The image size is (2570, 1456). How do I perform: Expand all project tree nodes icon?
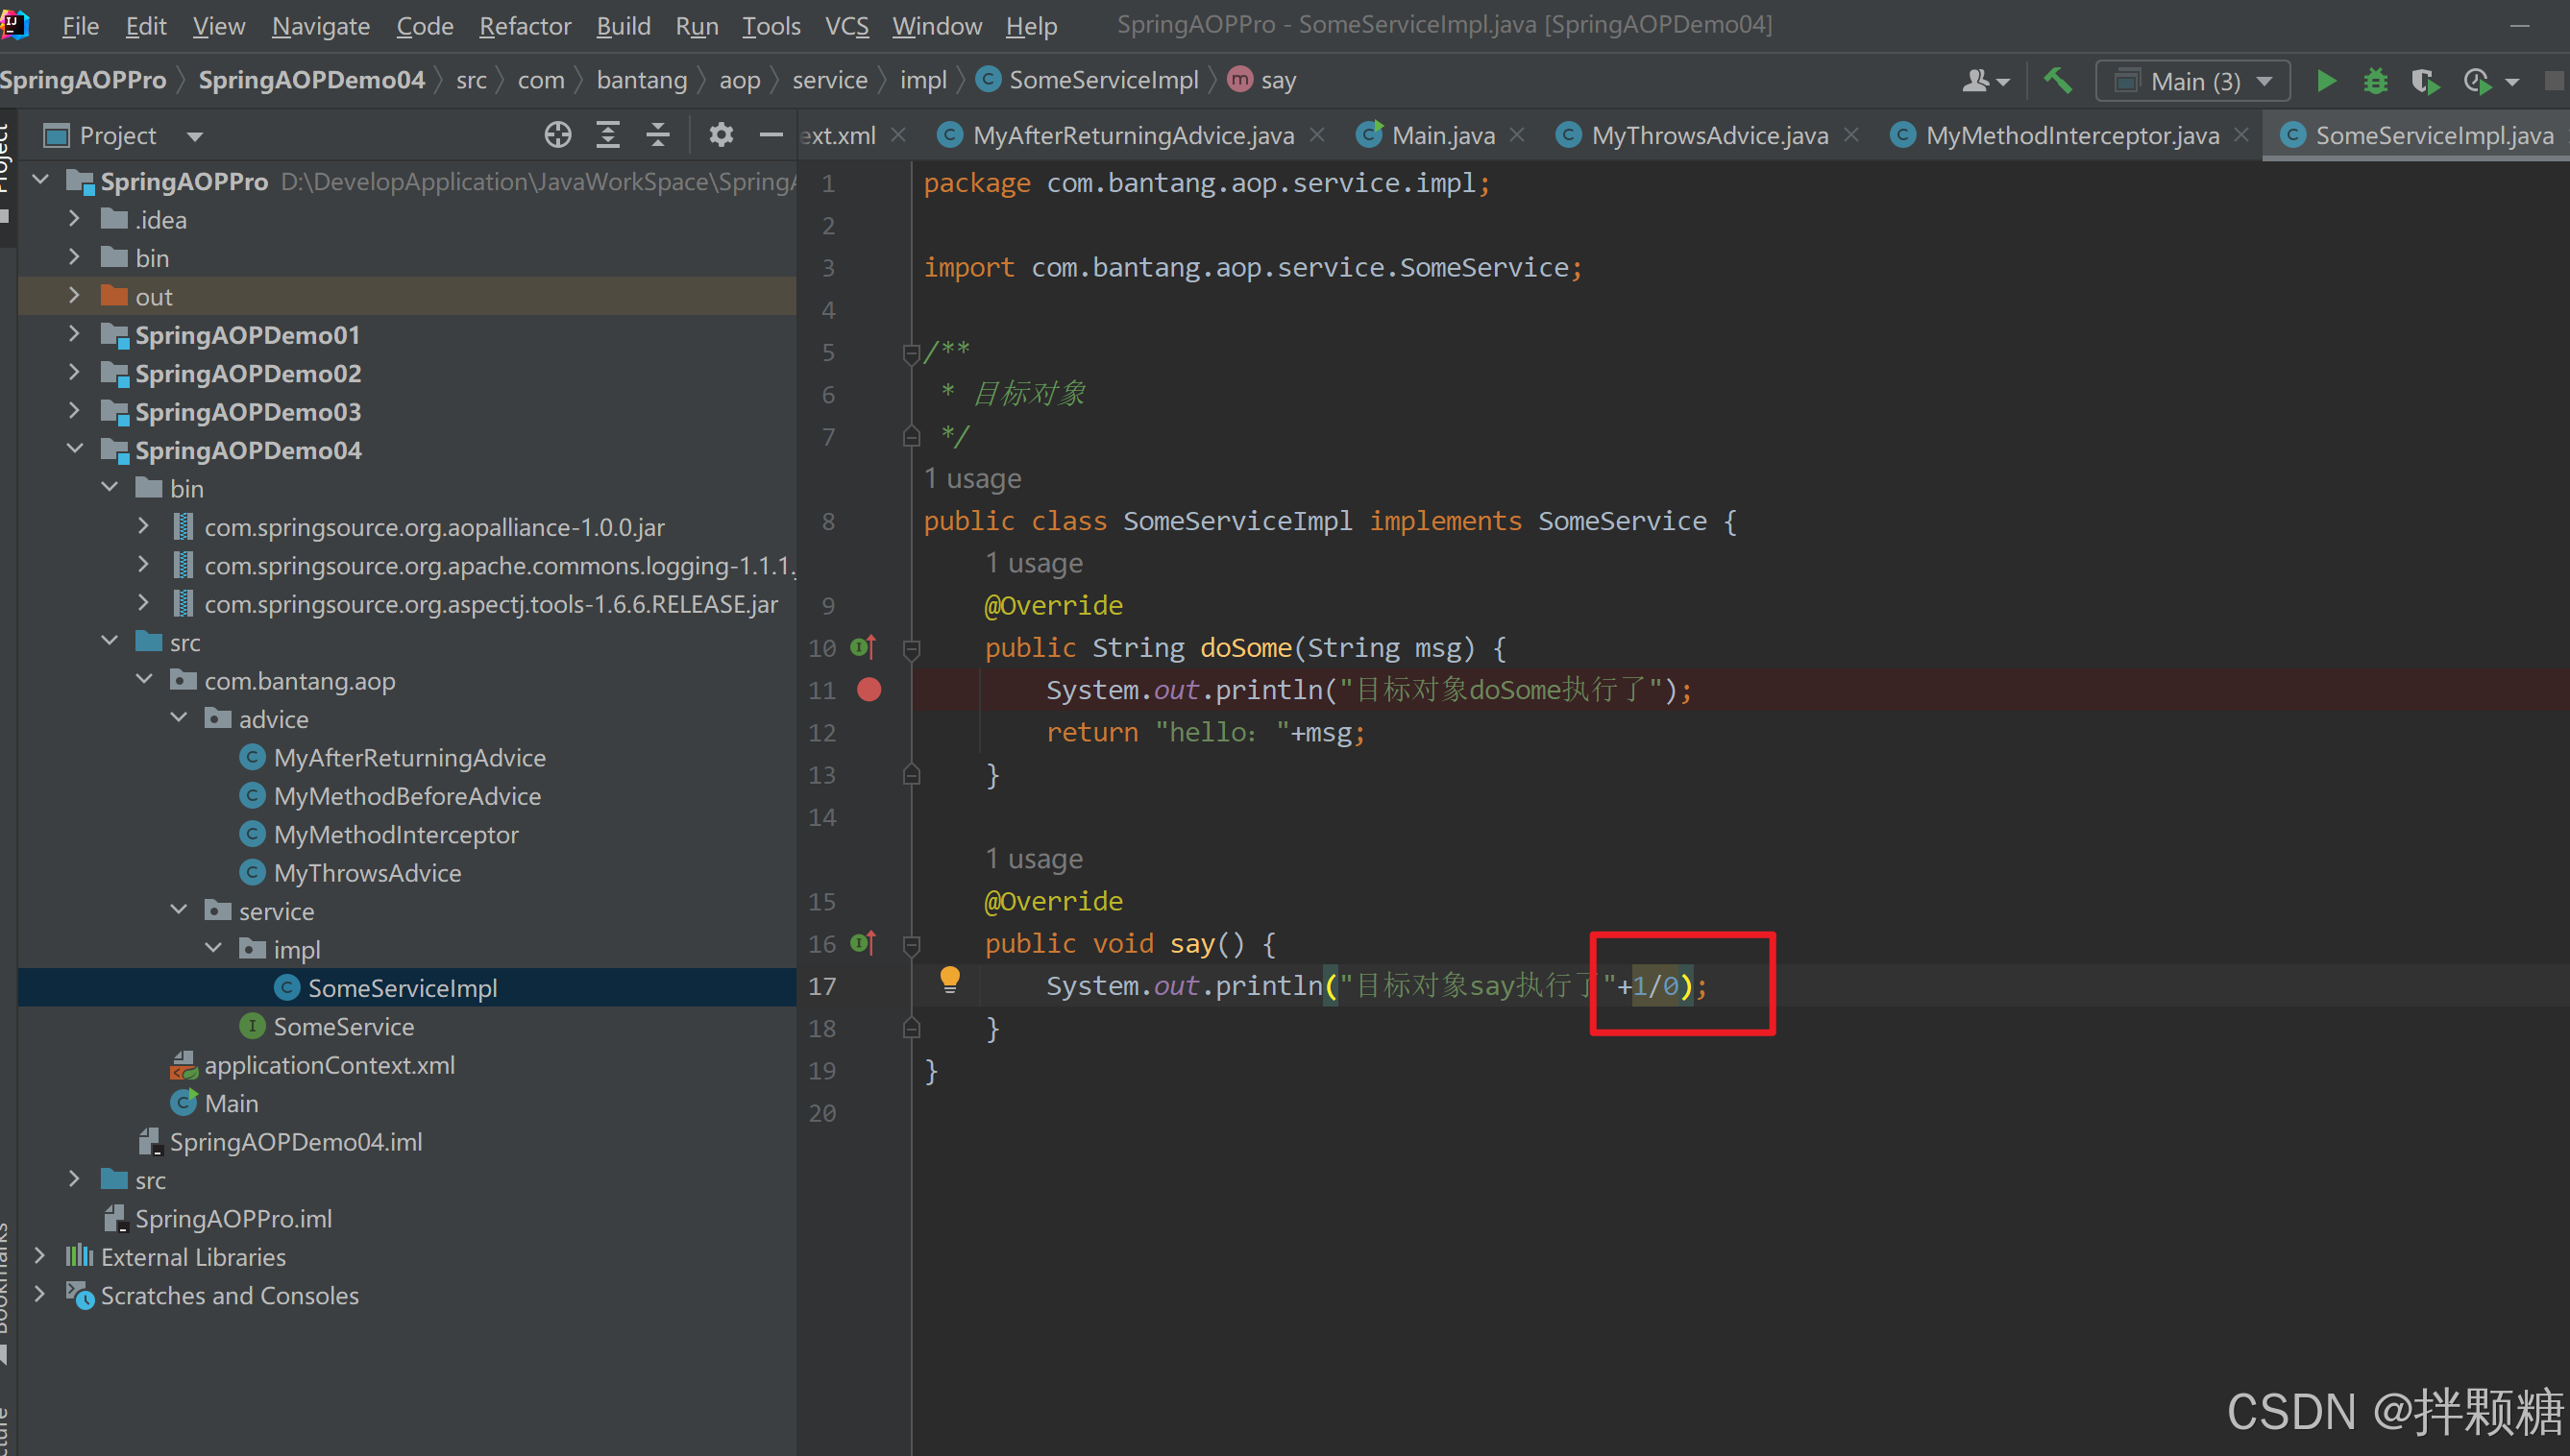pyautogui.click(x=607, y=135)
